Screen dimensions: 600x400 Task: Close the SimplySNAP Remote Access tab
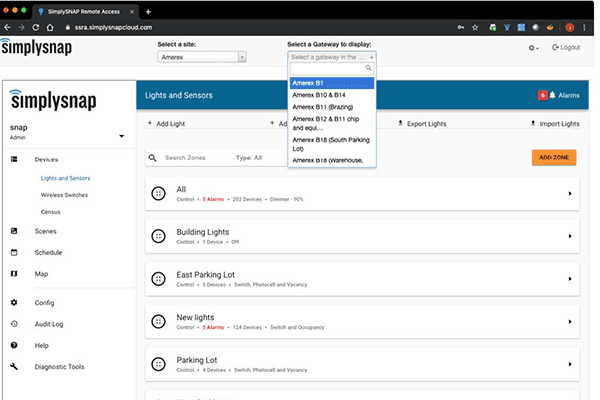point(132,12)
